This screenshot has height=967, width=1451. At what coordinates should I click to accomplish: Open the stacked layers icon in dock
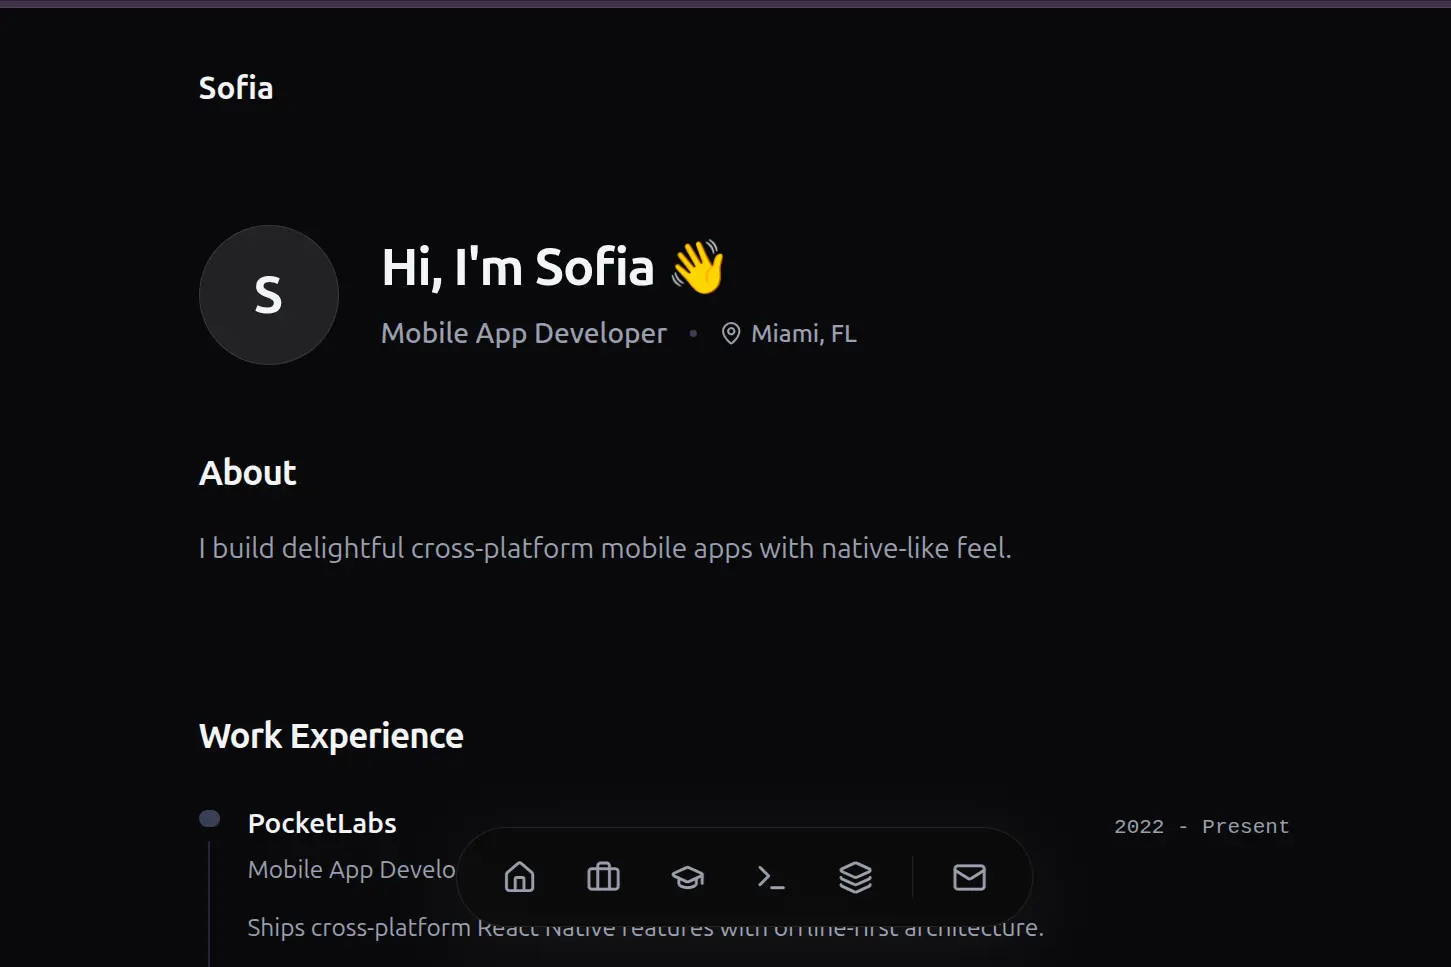coord(855,877)
